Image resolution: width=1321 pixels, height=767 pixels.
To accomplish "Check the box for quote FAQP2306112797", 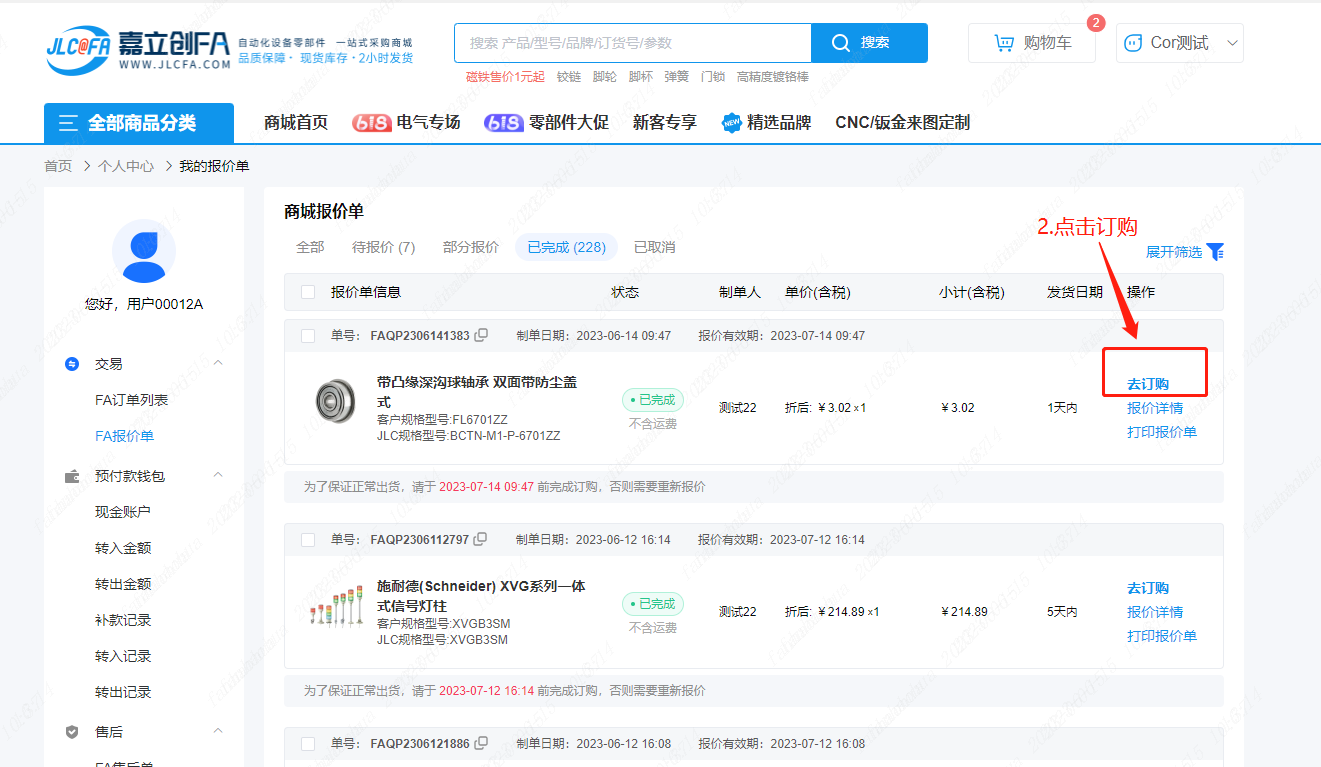I will 308,540.
